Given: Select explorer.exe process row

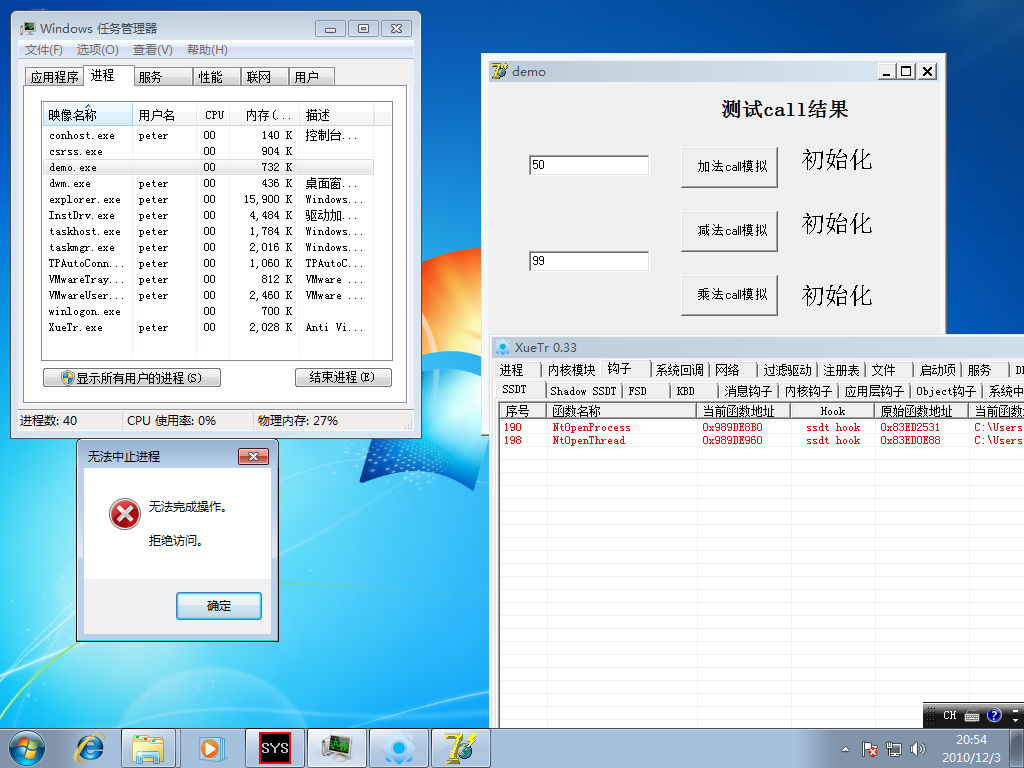Looking at the screenshot, I should click(208, 199).
